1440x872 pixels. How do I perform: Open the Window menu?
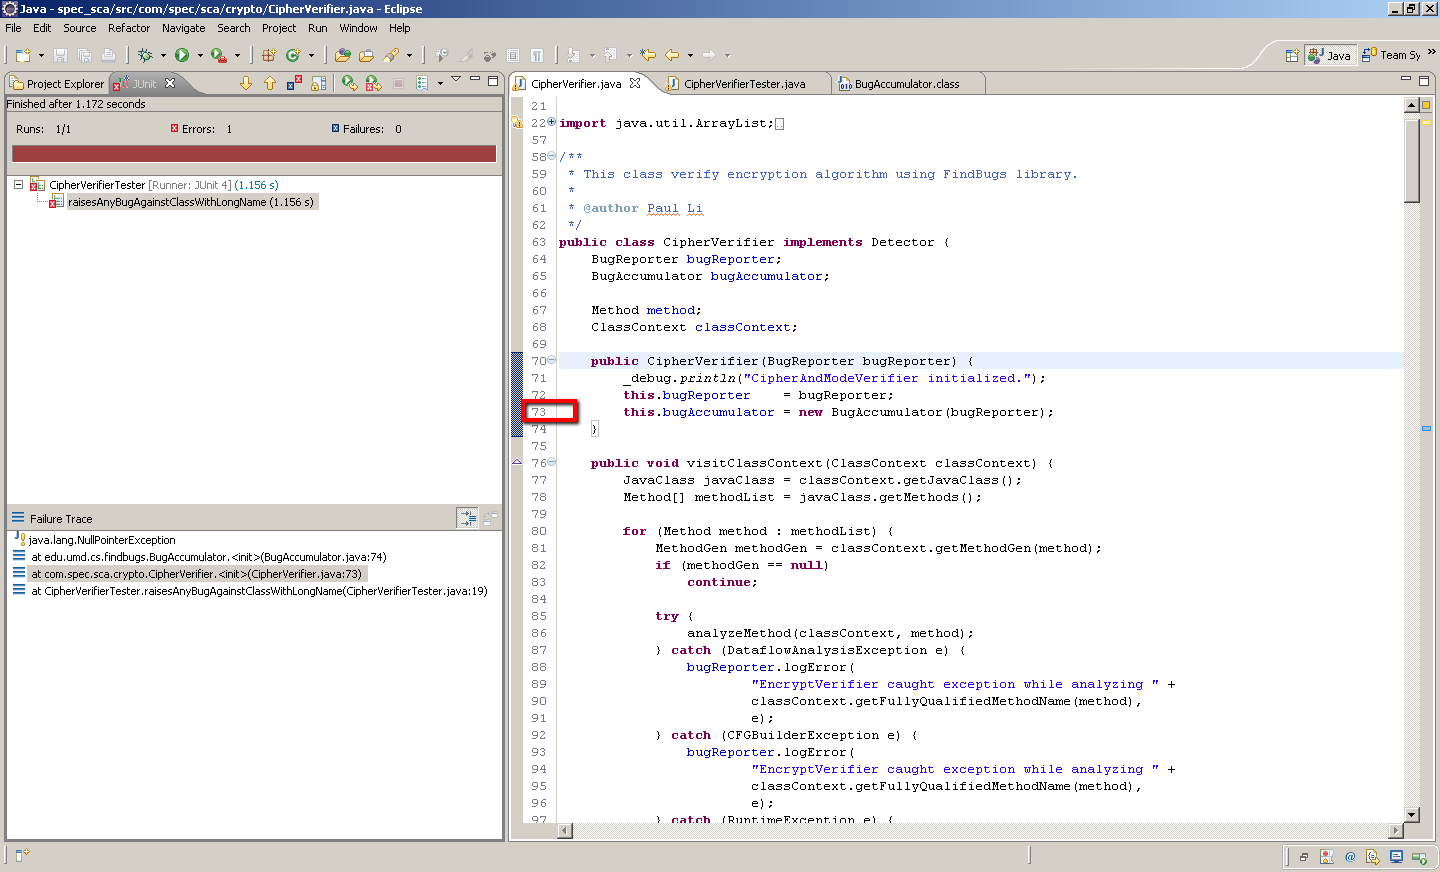358,28
